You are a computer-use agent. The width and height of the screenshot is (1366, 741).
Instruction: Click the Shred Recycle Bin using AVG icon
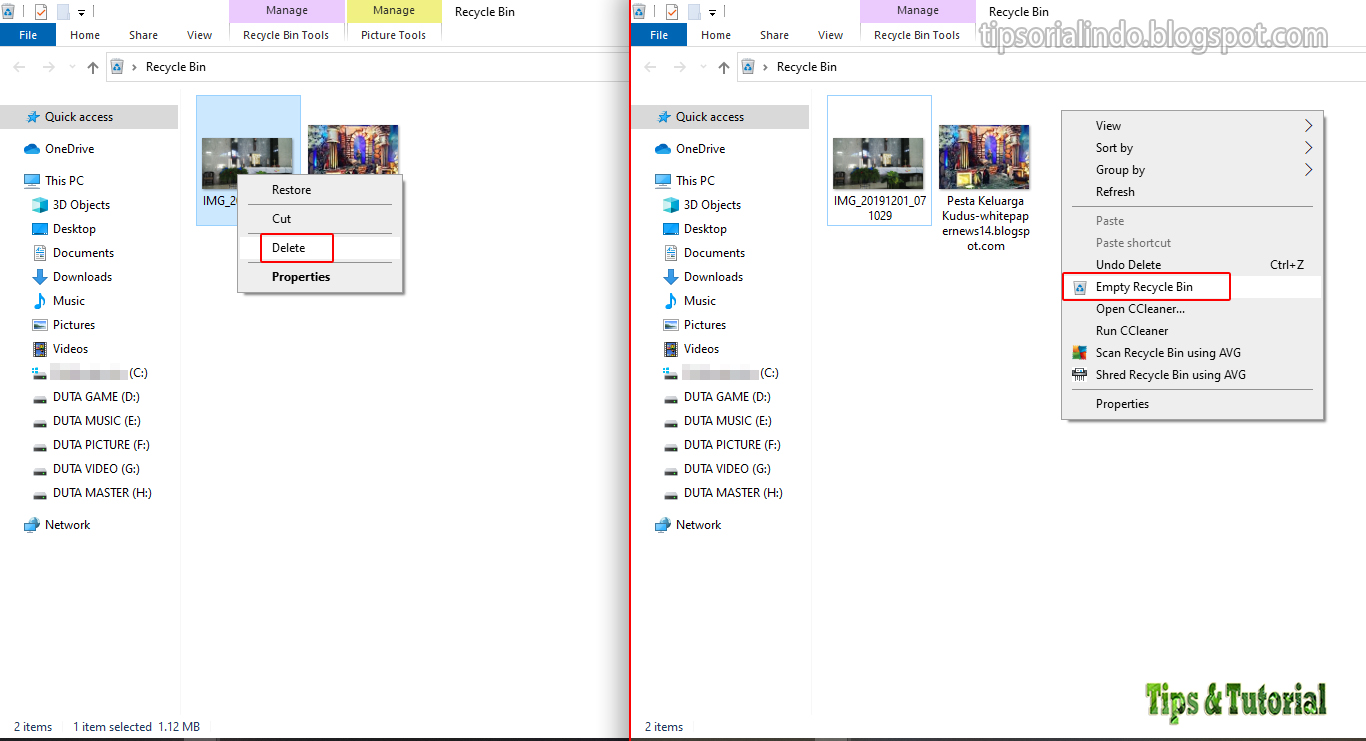(1080, 374)
